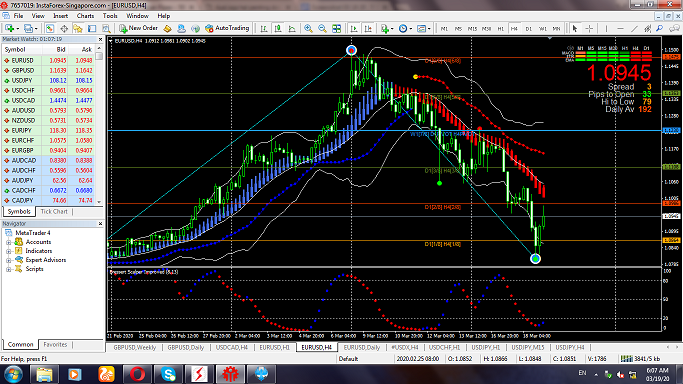Click the New Order button
683x384 pixels.
pyautogui.click(x=138, y=28)
